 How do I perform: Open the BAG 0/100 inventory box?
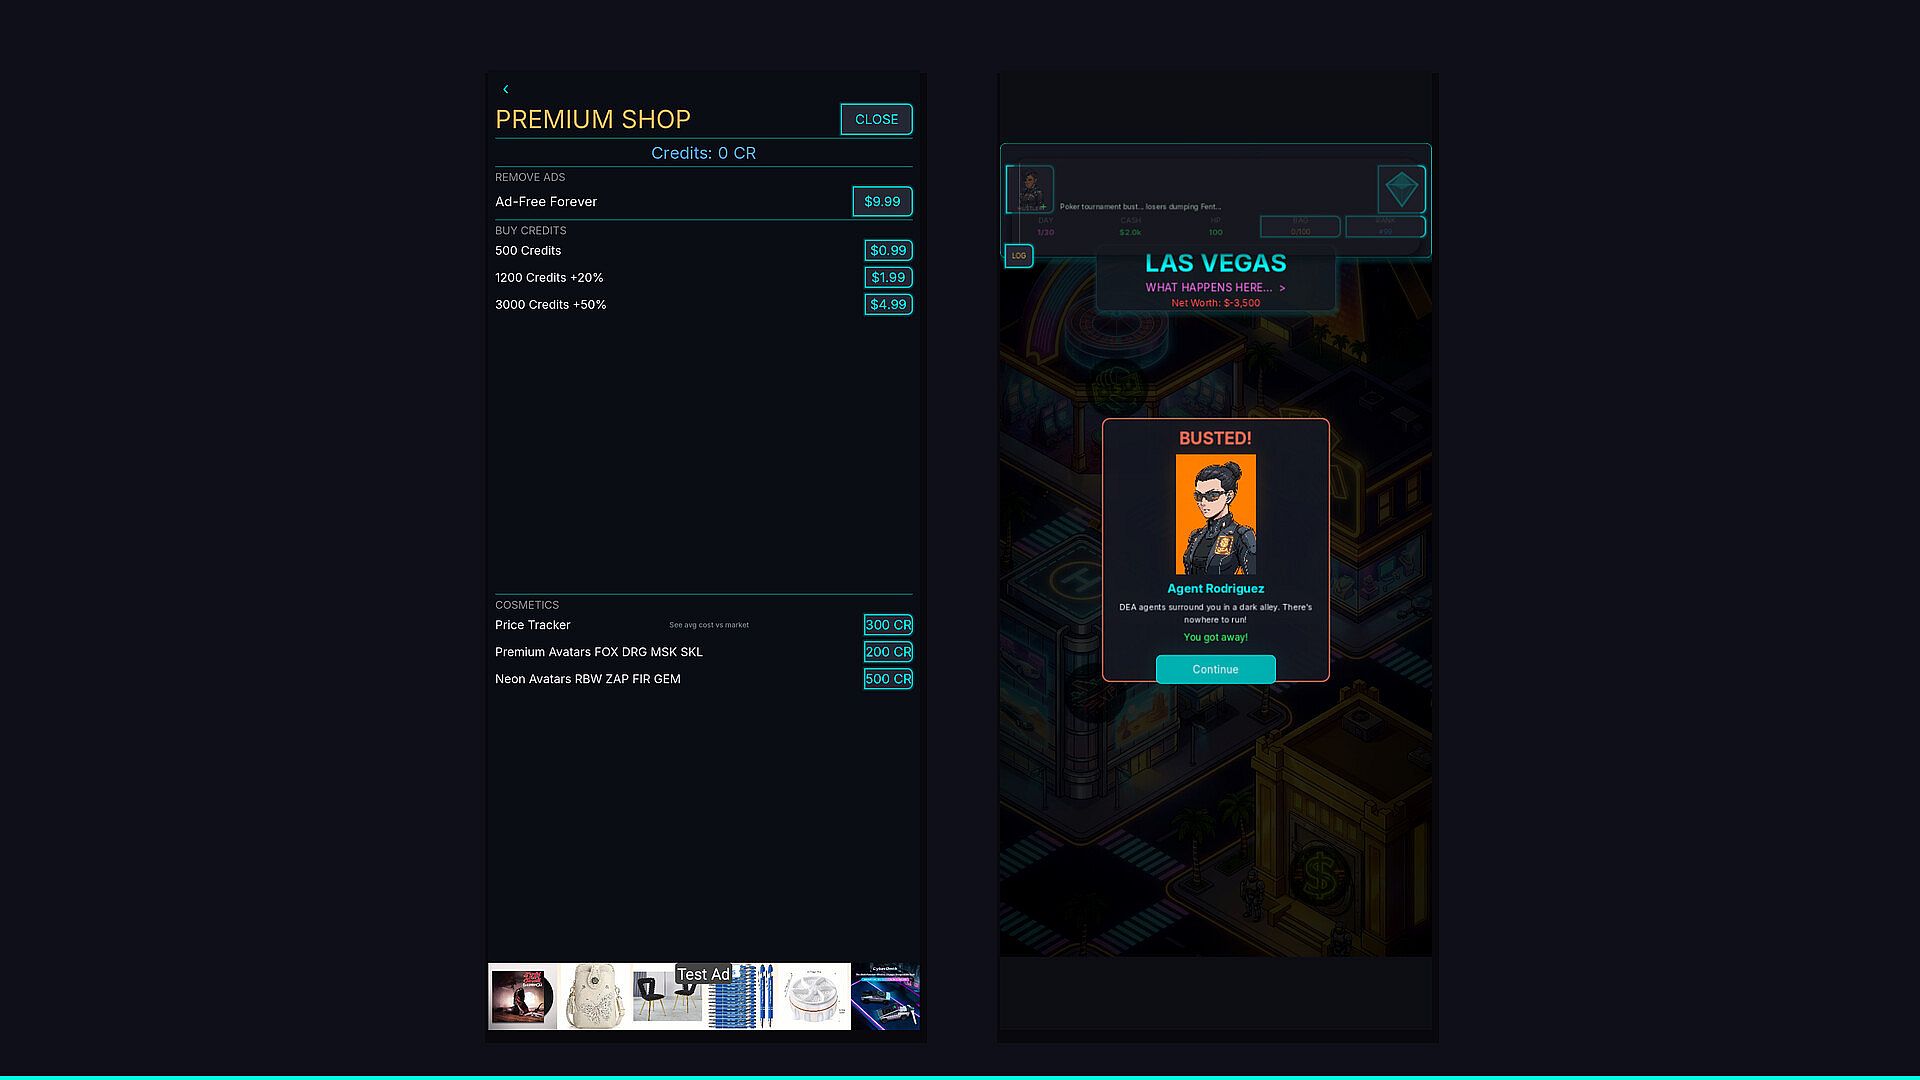click(1300, 226)
